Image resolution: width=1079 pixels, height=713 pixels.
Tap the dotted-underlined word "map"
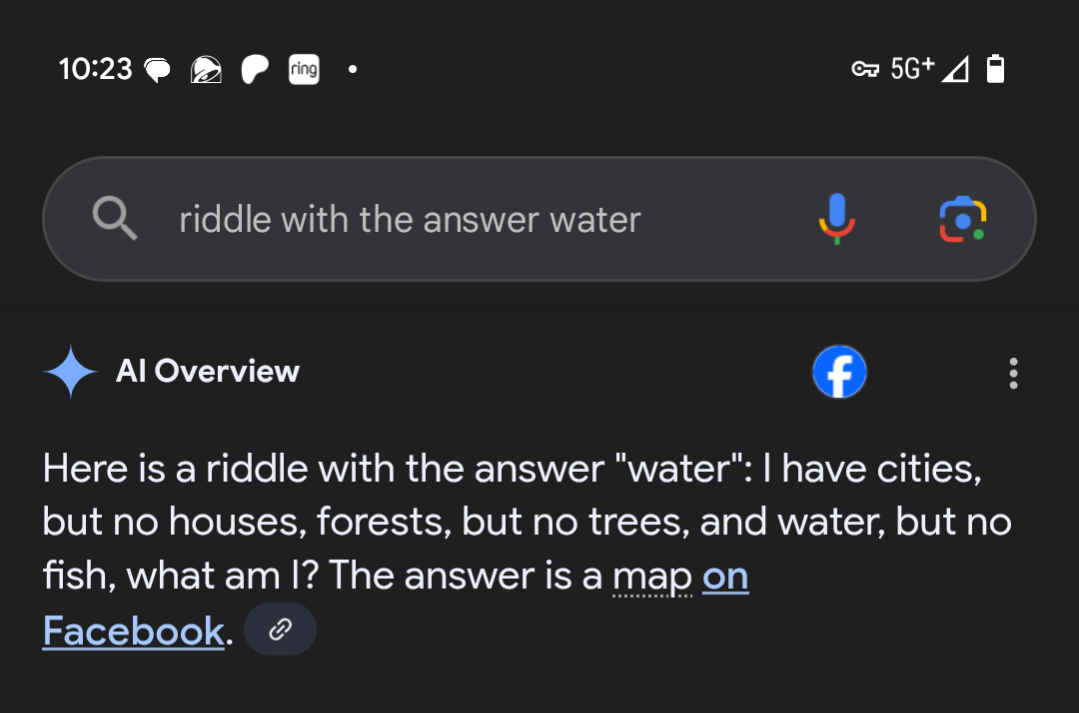click(x=652, y=577)
